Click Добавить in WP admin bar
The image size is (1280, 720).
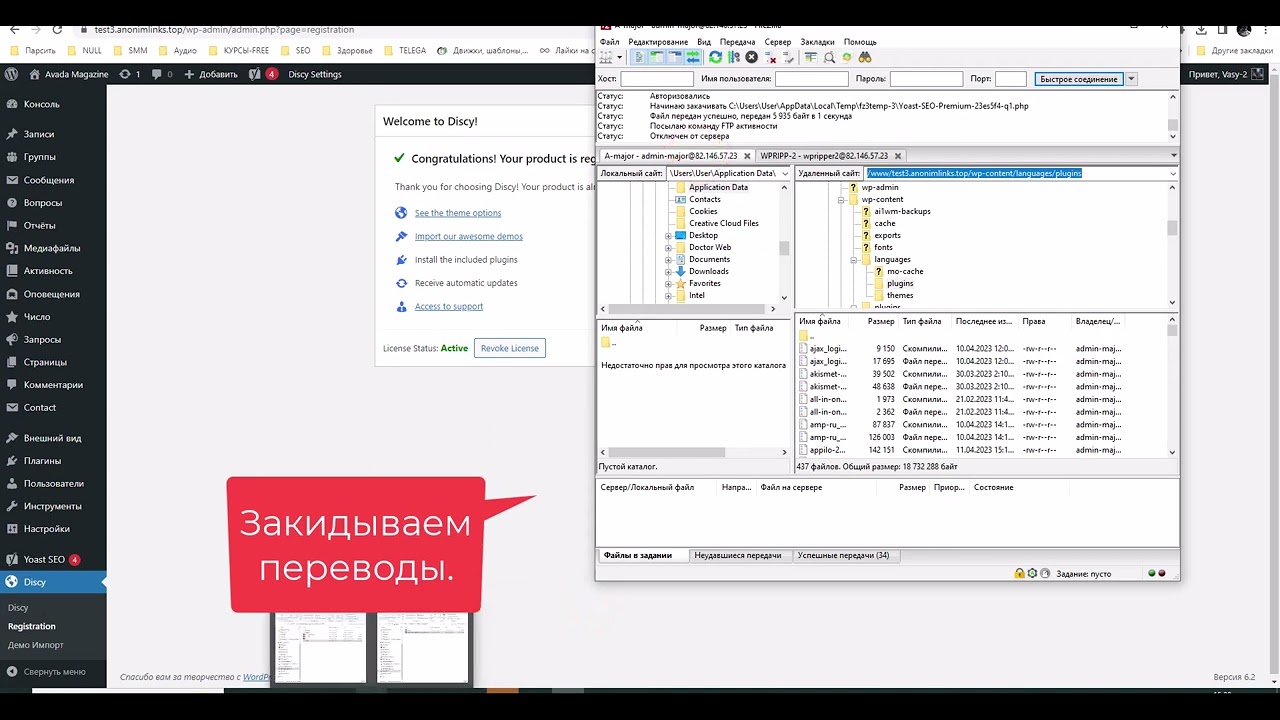[211, 74]
